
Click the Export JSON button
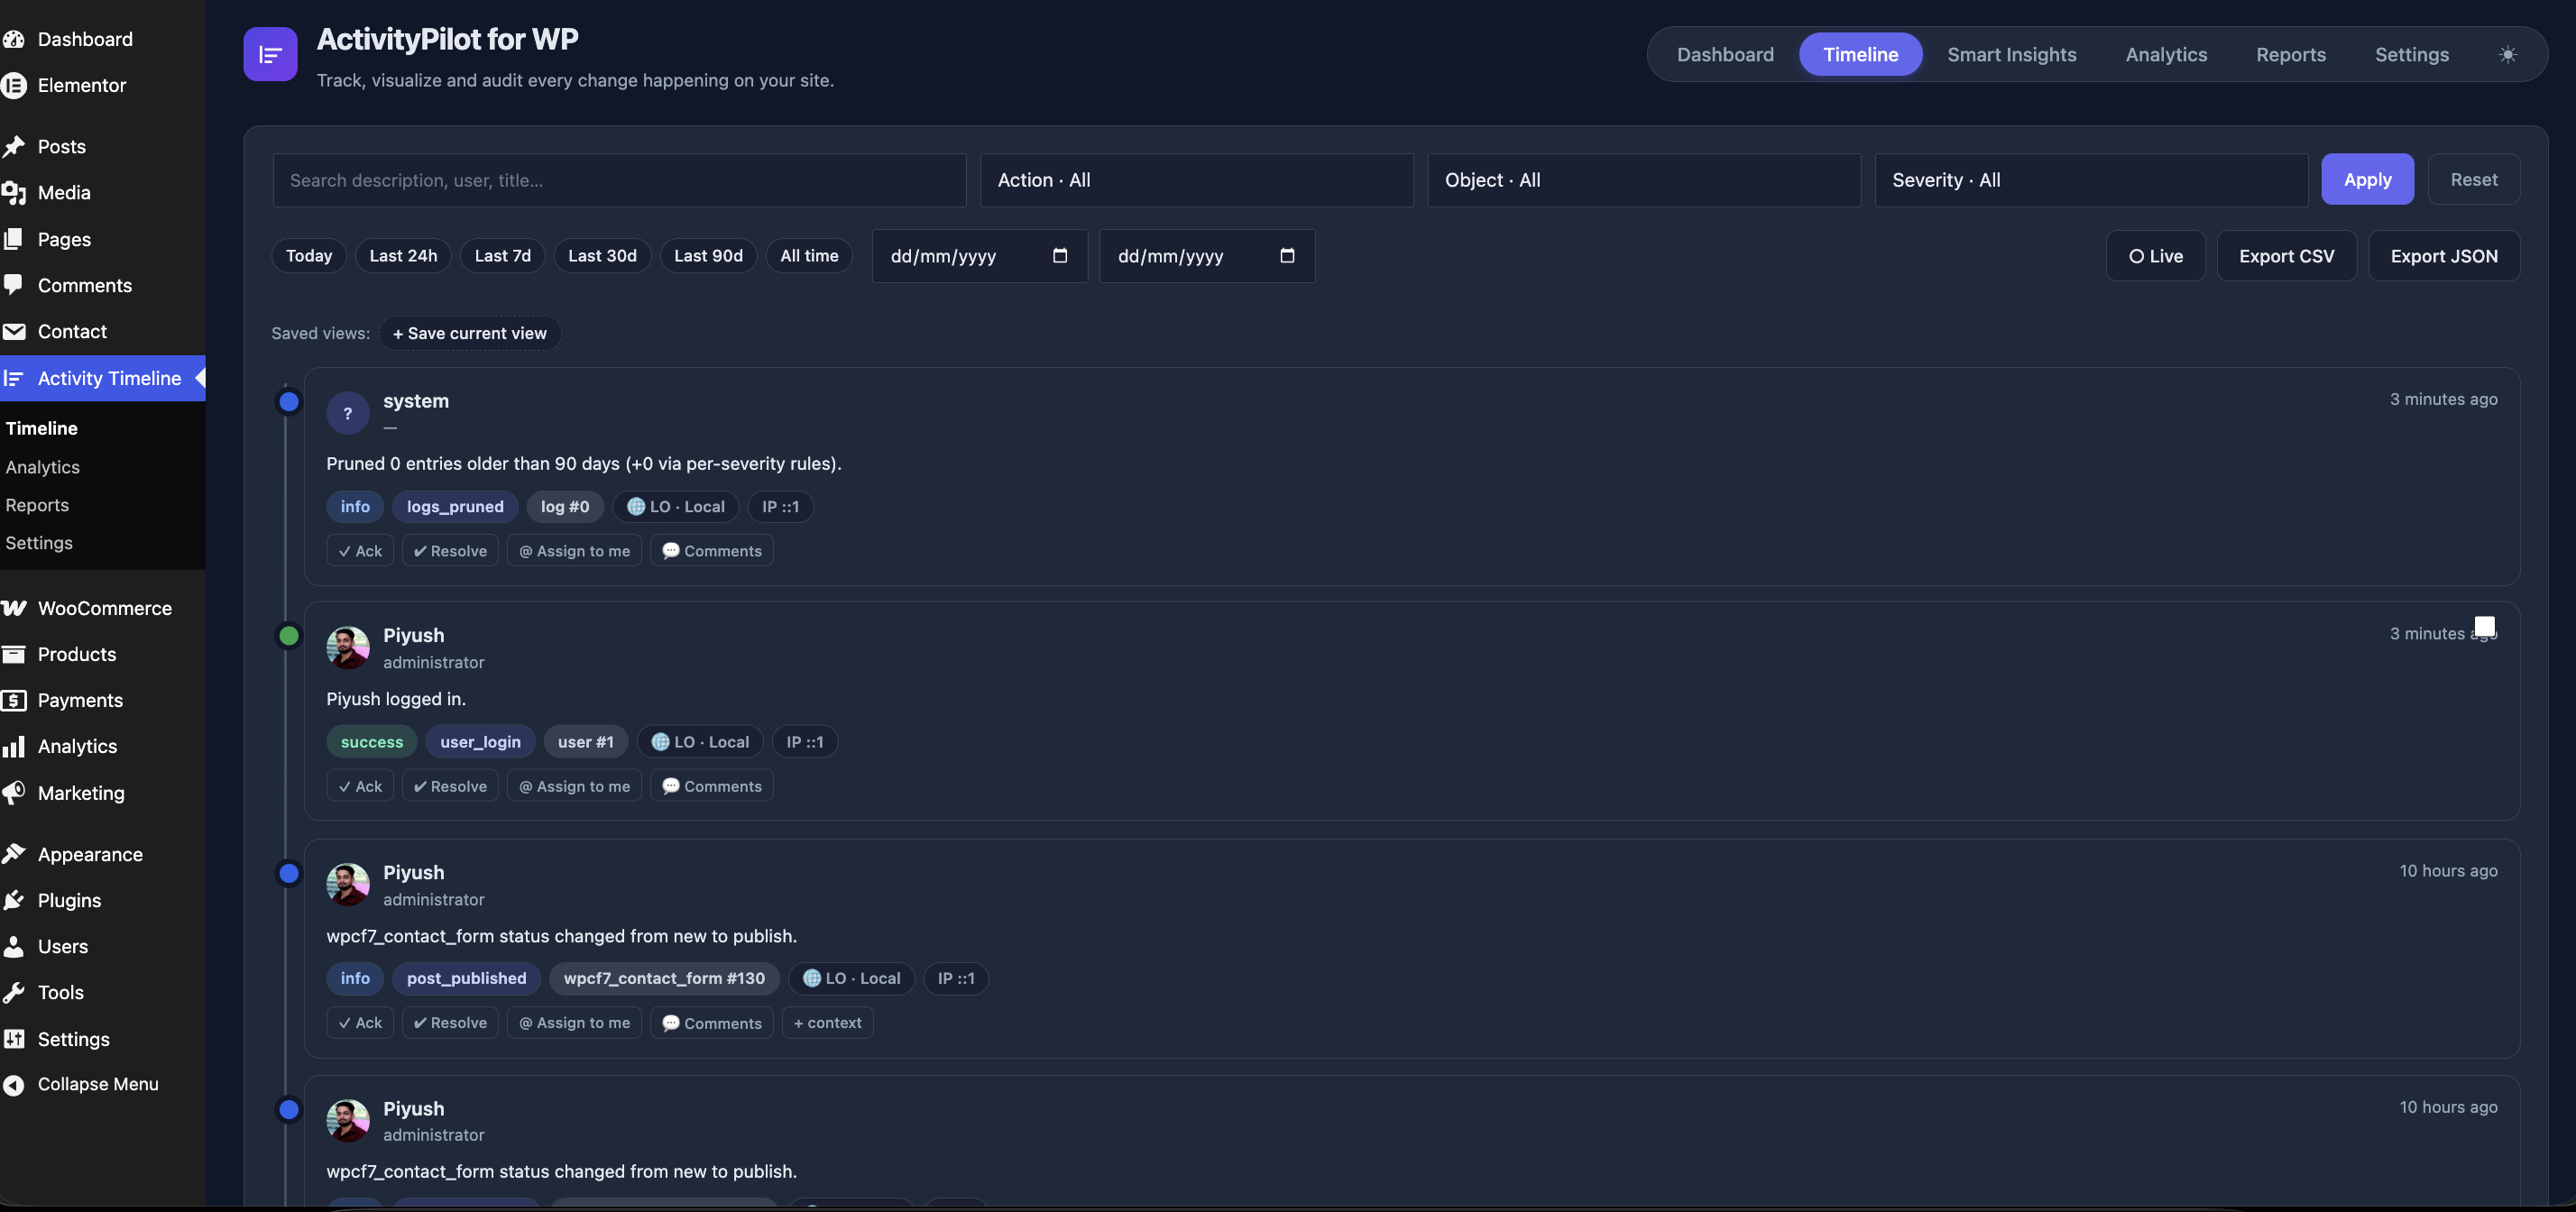click(x=2444, y=256)
